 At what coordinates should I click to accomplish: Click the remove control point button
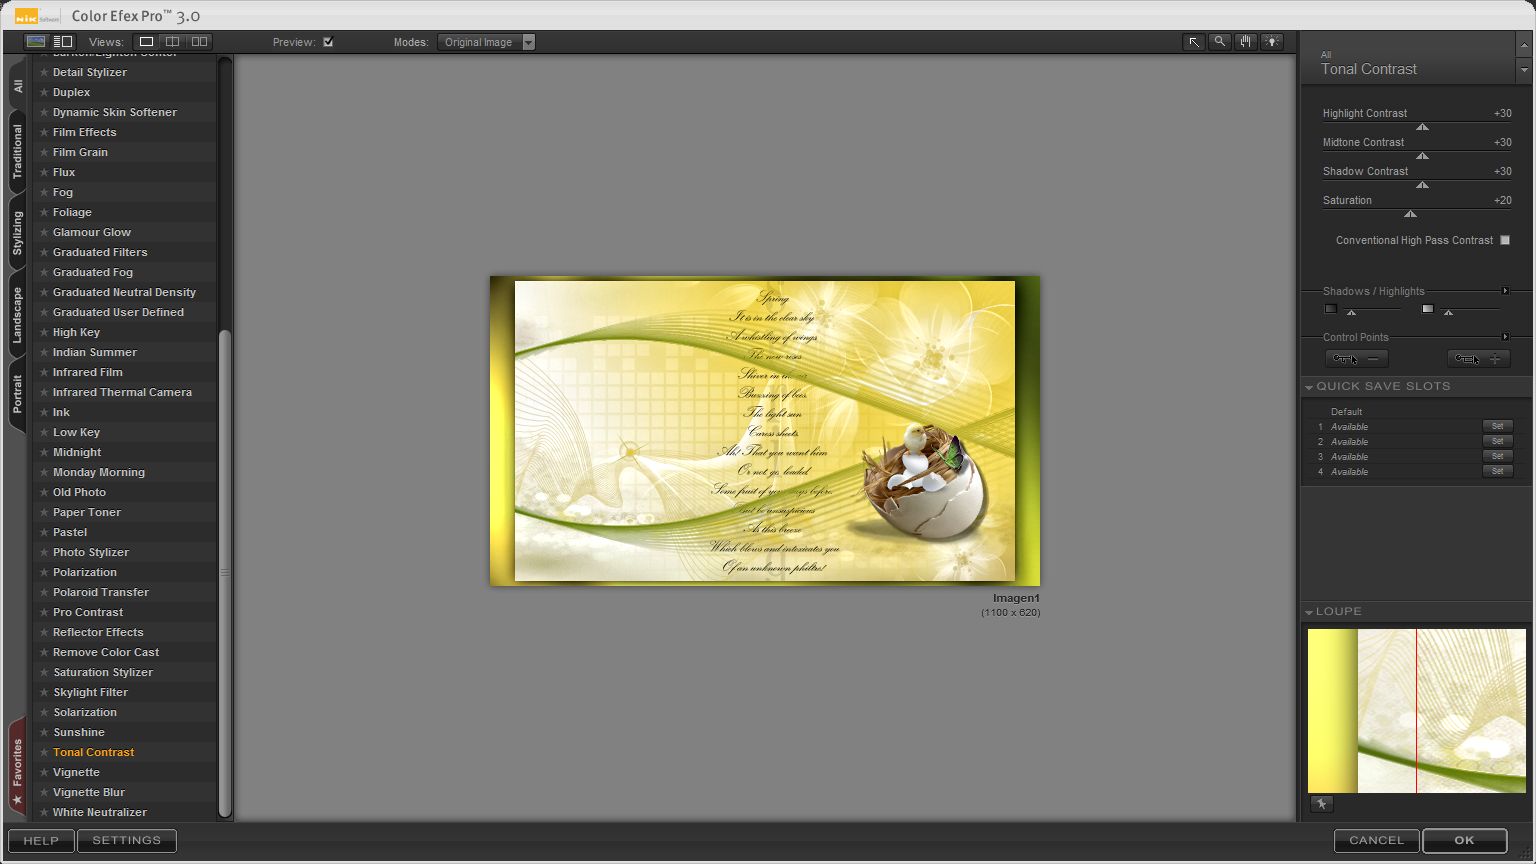pyautogui.click(x=1357, y=359)
